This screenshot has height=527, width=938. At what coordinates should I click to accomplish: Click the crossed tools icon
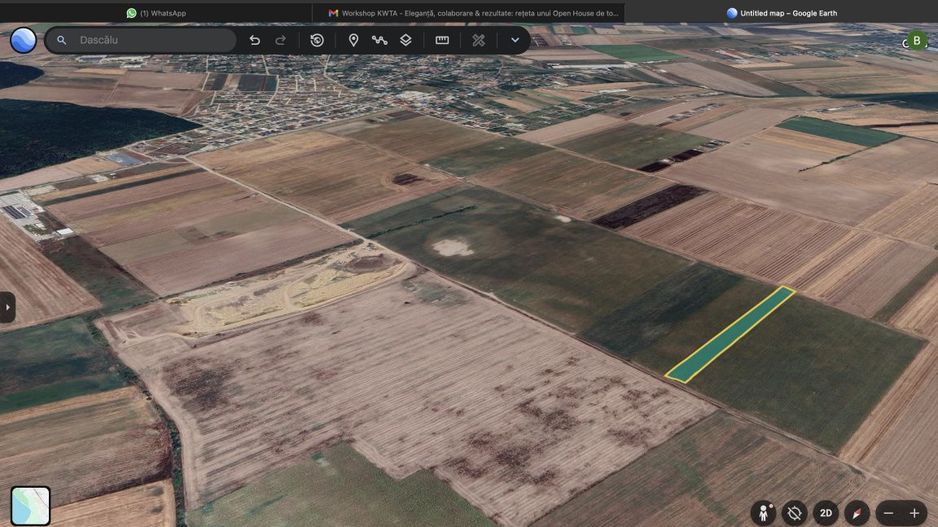point(479,40)
